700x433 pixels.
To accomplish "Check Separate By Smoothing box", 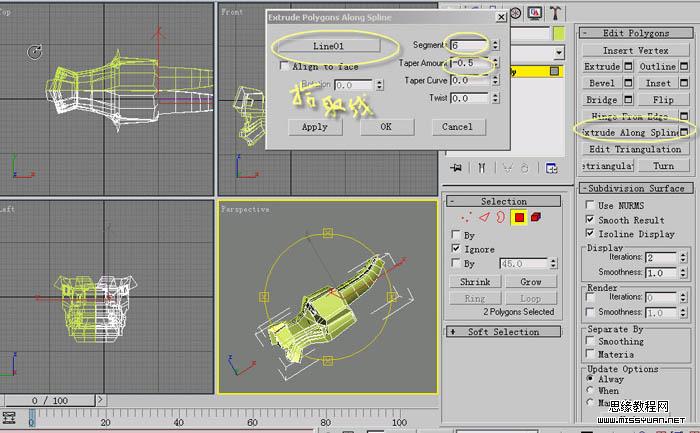I will [x=590, y=341].
